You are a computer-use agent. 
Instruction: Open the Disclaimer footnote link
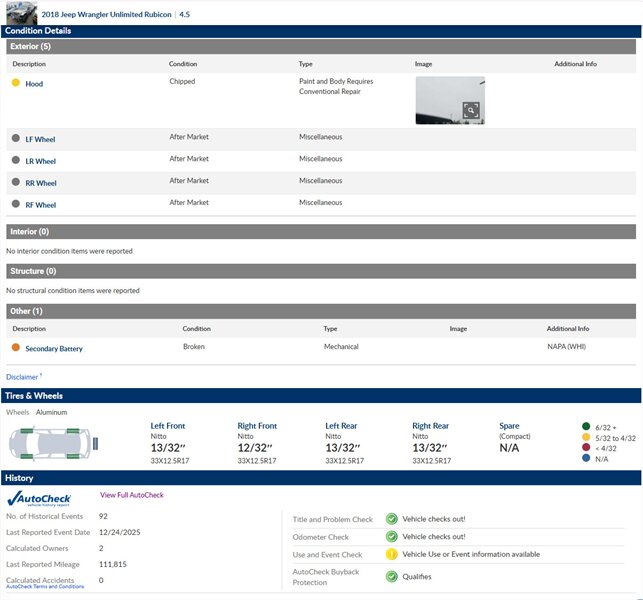[x=22, y=377]
